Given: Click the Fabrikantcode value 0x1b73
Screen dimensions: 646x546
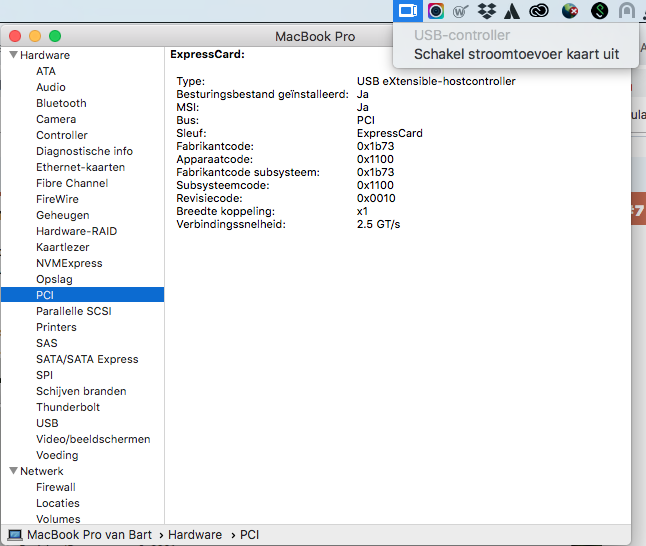Looking at the screenshot, I should (x=375, y=146).
